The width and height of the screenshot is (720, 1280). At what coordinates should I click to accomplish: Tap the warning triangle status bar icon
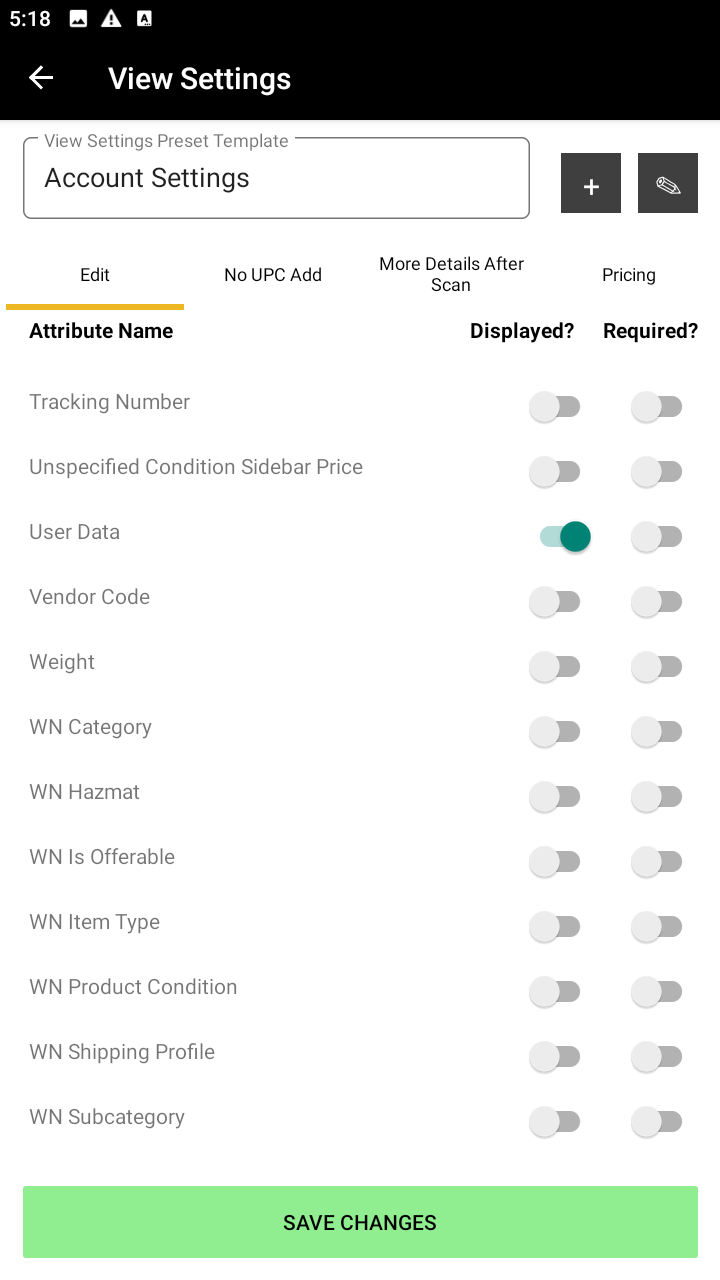[x=111, y=19]
